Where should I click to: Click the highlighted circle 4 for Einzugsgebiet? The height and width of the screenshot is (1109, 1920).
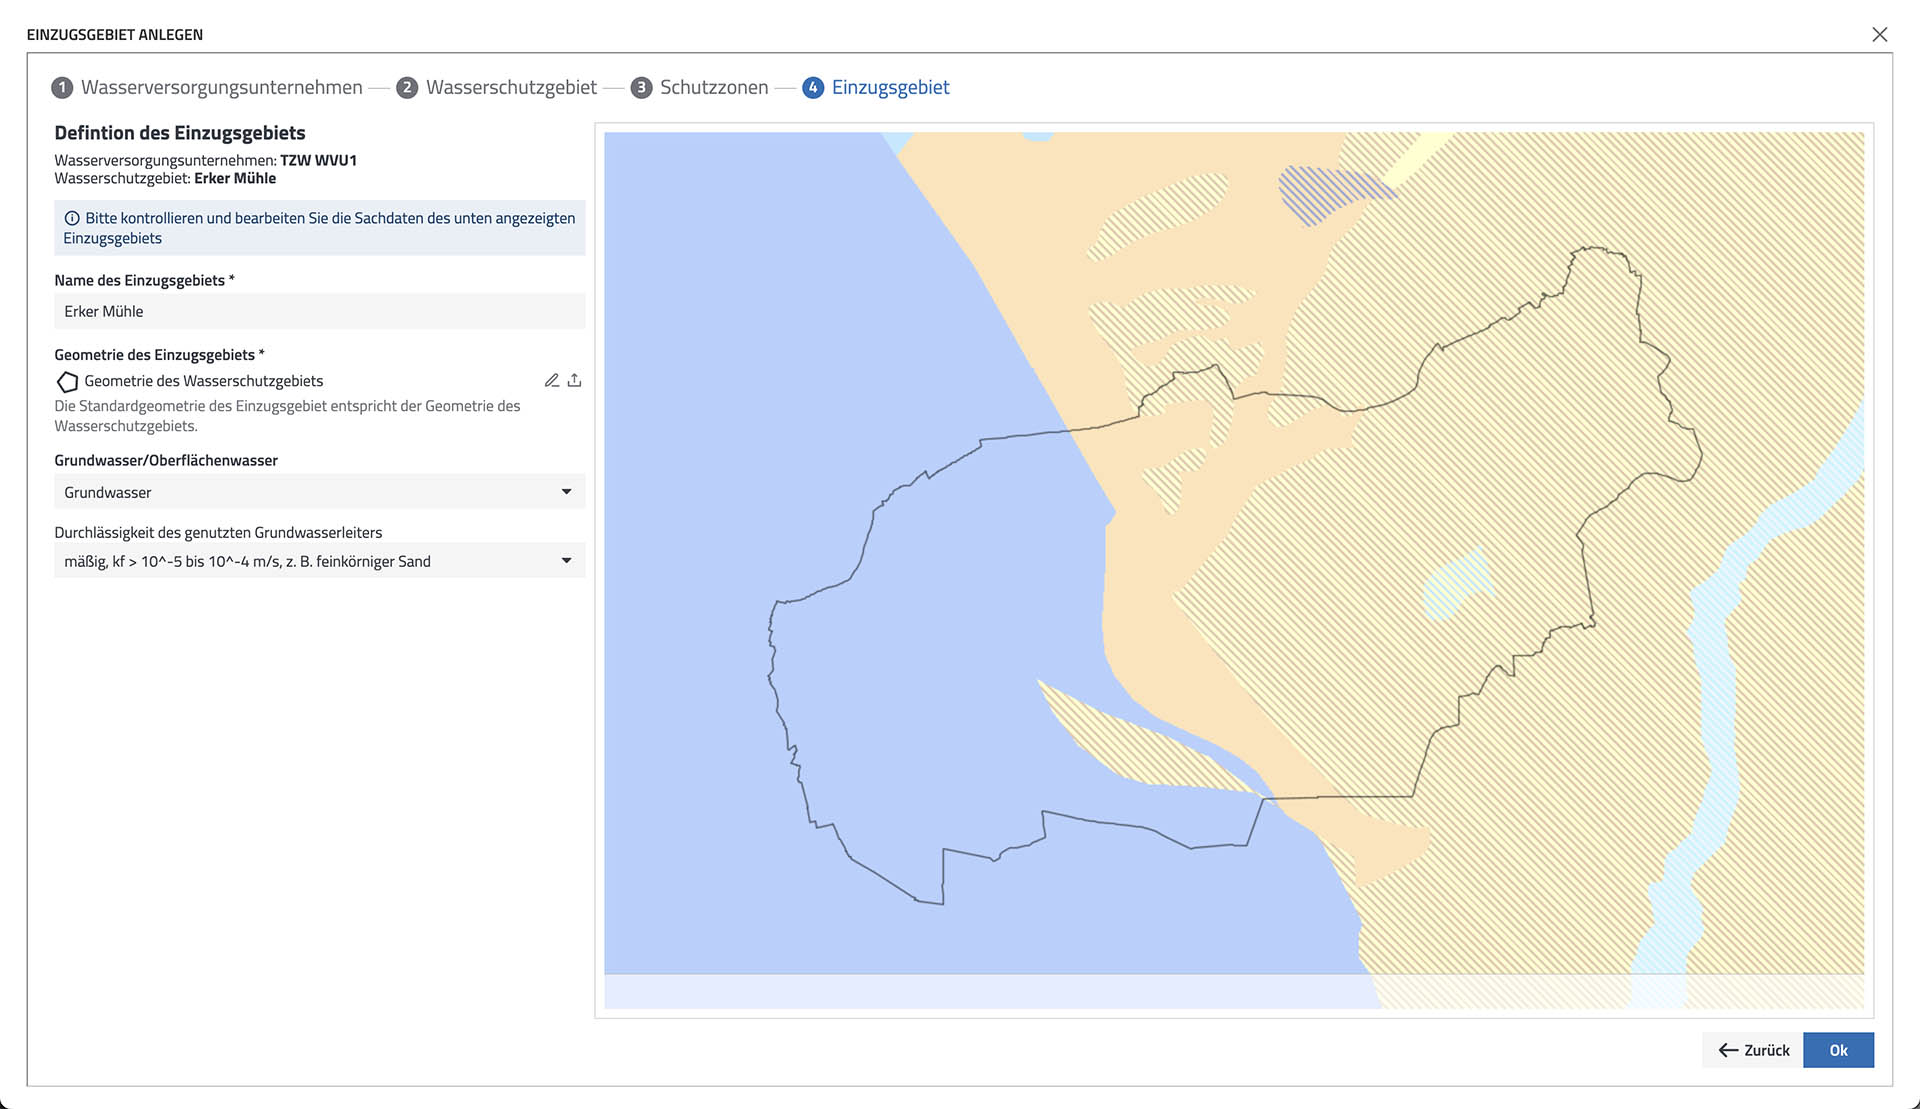tap(813, 87)
